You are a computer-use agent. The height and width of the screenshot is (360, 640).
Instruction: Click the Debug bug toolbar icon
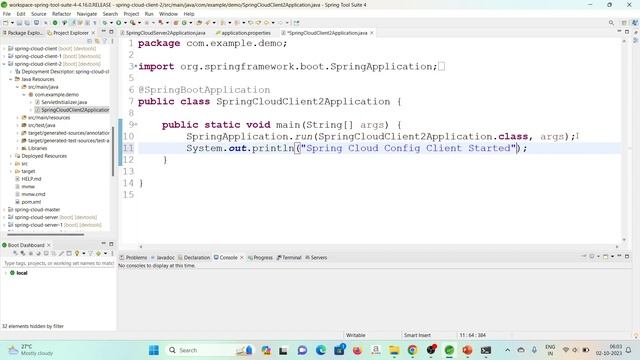pos(105,23)
